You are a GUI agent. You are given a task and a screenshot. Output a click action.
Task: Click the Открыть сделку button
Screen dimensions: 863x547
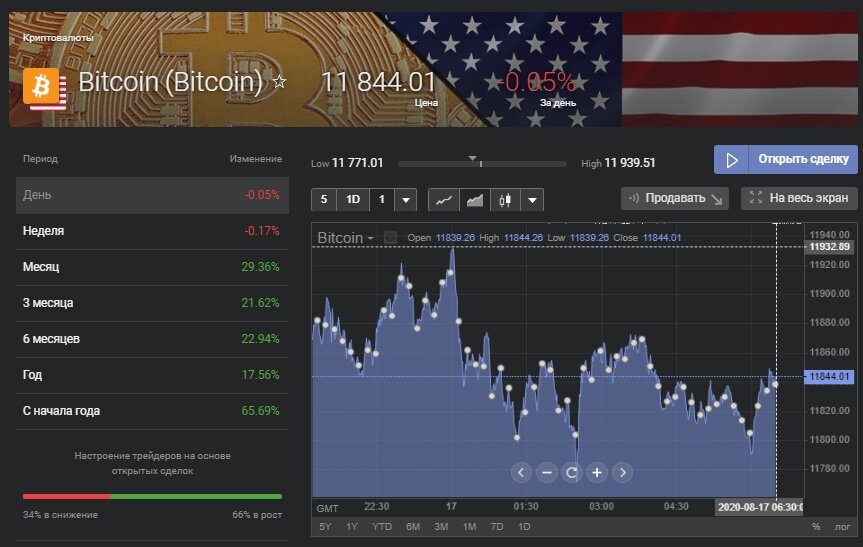[785, 159]
